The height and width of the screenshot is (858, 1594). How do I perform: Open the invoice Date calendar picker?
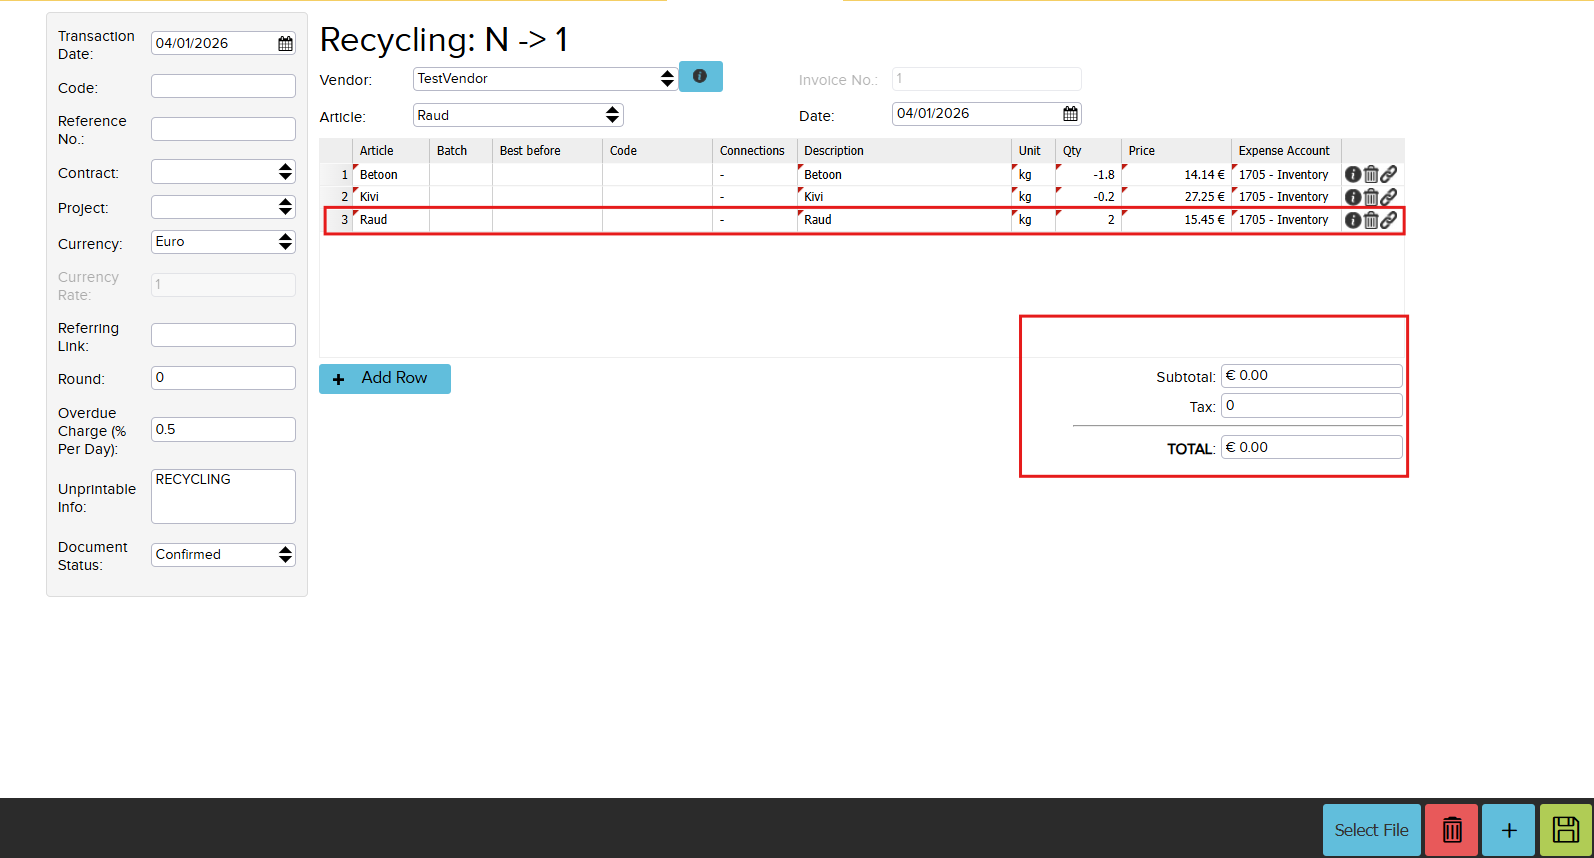coord(1070,114)
